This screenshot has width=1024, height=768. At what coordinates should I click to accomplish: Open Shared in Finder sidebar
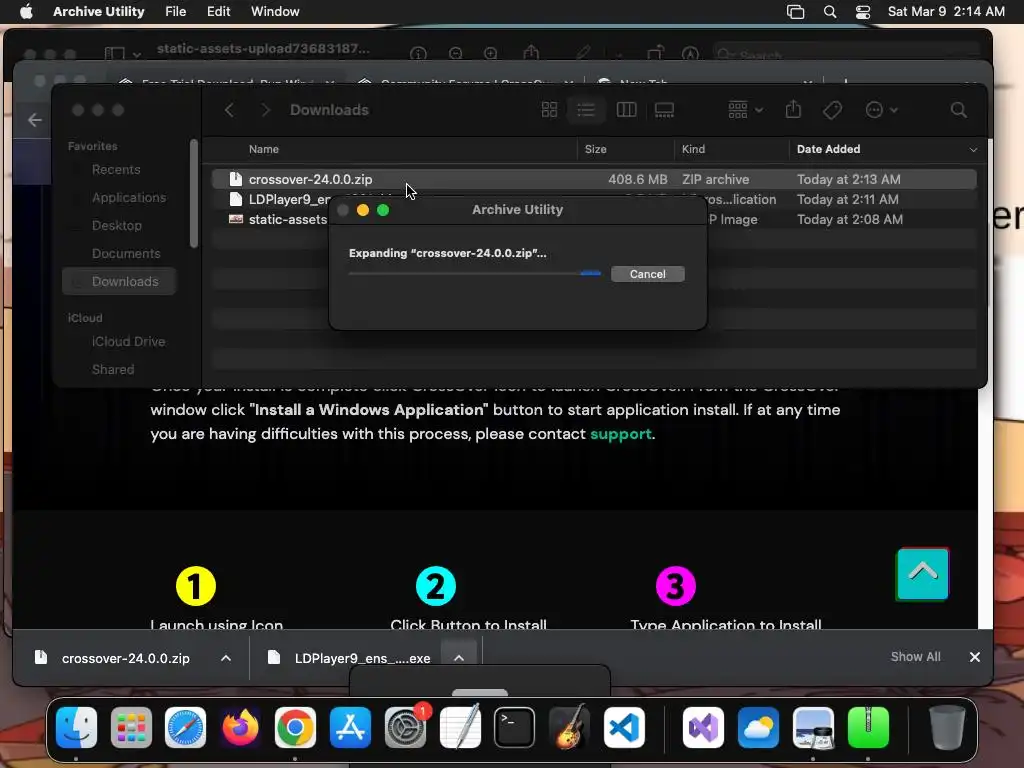coord(113,370)
